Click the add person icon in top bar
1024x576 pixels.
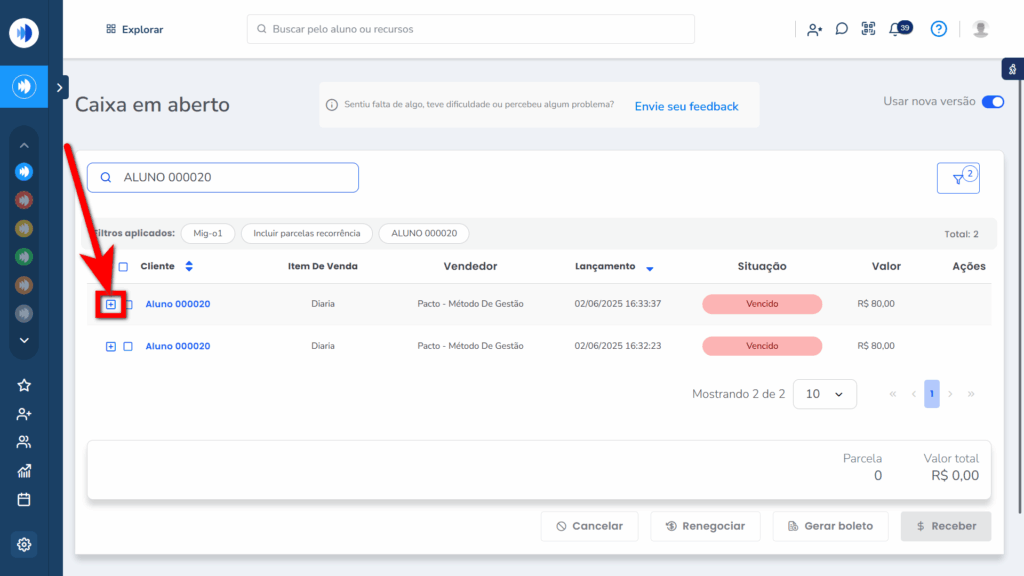815,29
